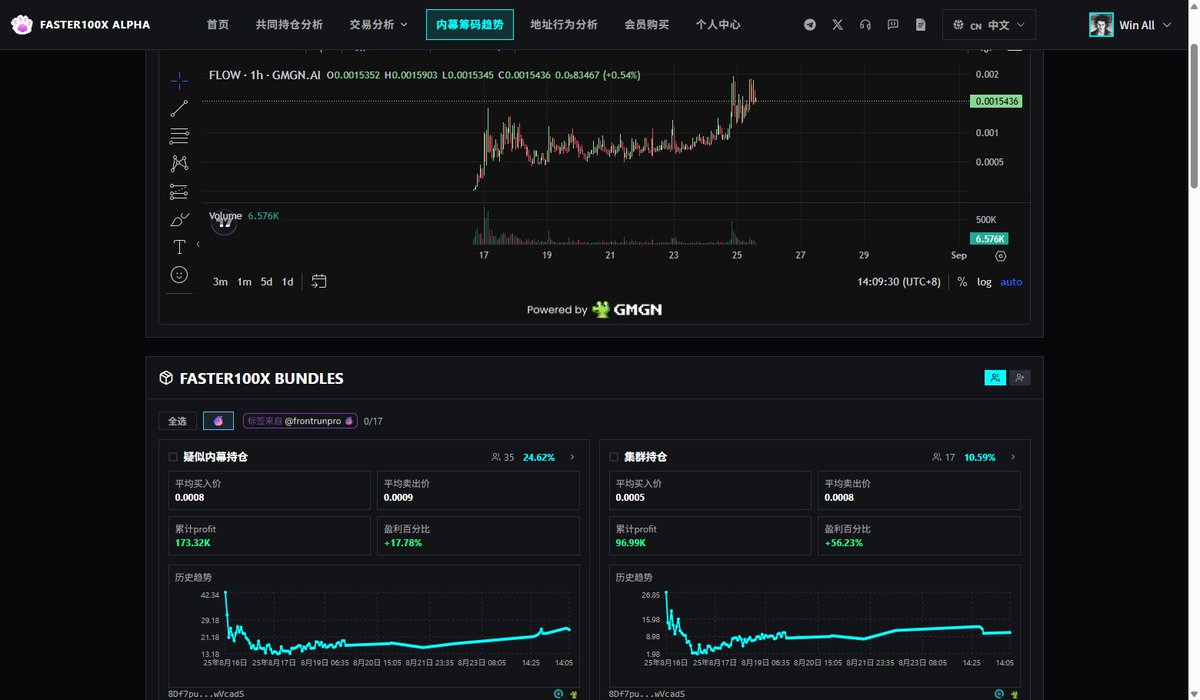Viewport: 1200px width, 700px height.
Task: Click the 24.62% holding percentage
Action: click(x=539, y=457)
